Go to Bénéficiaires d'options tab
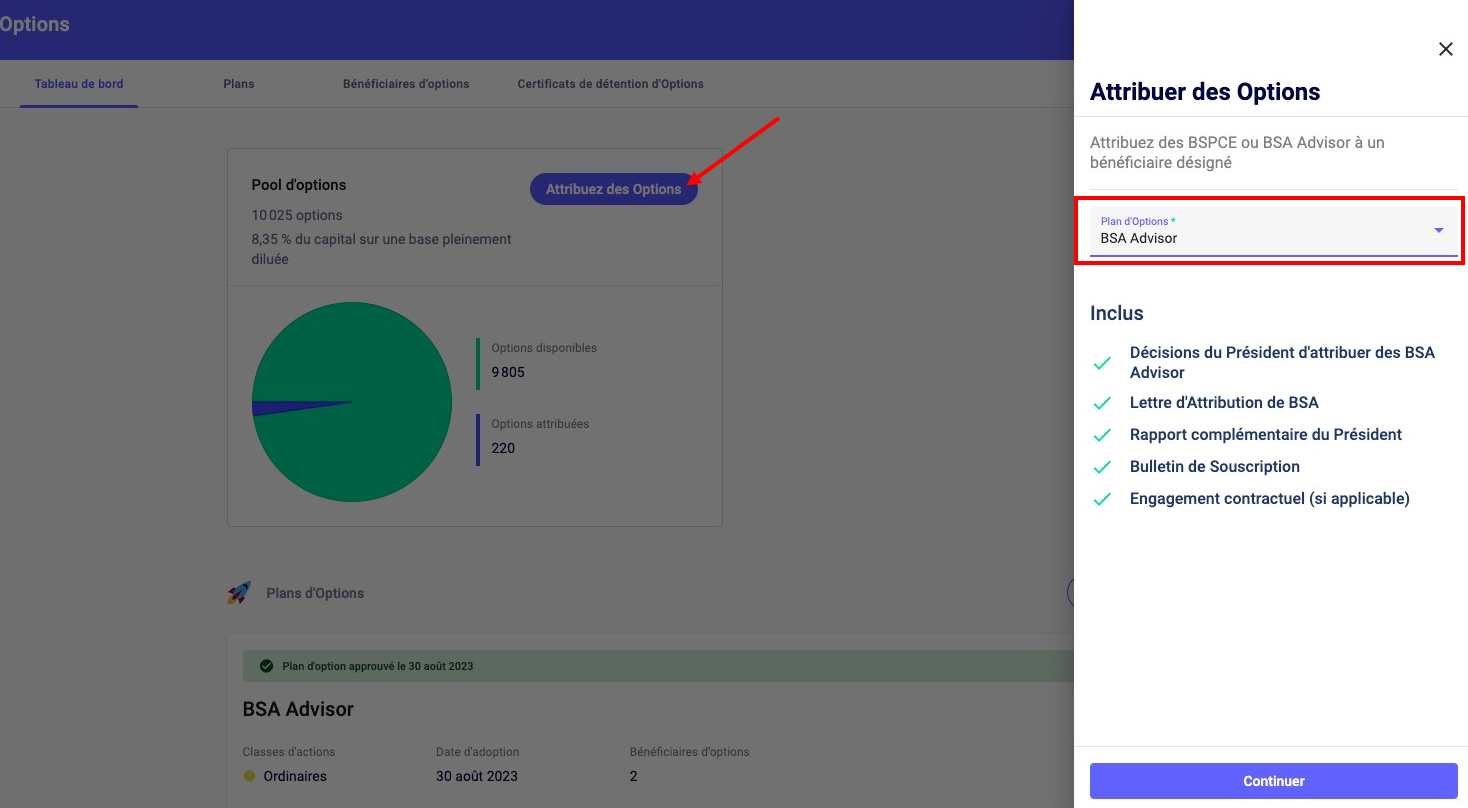This screenshot has width=1468, height=808. (x=406, y=84)
